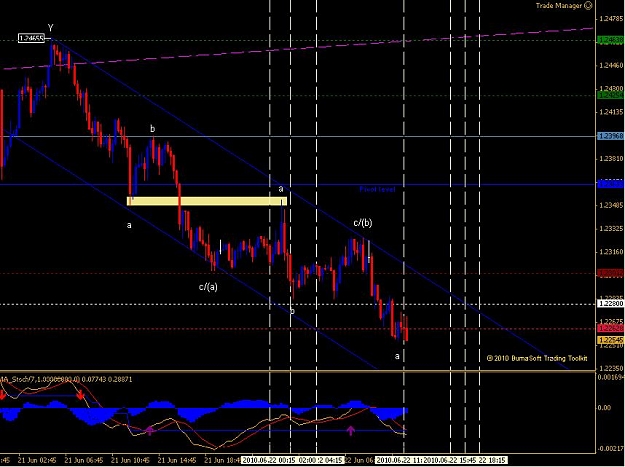This screenshot has width=625, height=467.
Task: Click the 1.23485 price scale value
Action: [x=611, y=205]
